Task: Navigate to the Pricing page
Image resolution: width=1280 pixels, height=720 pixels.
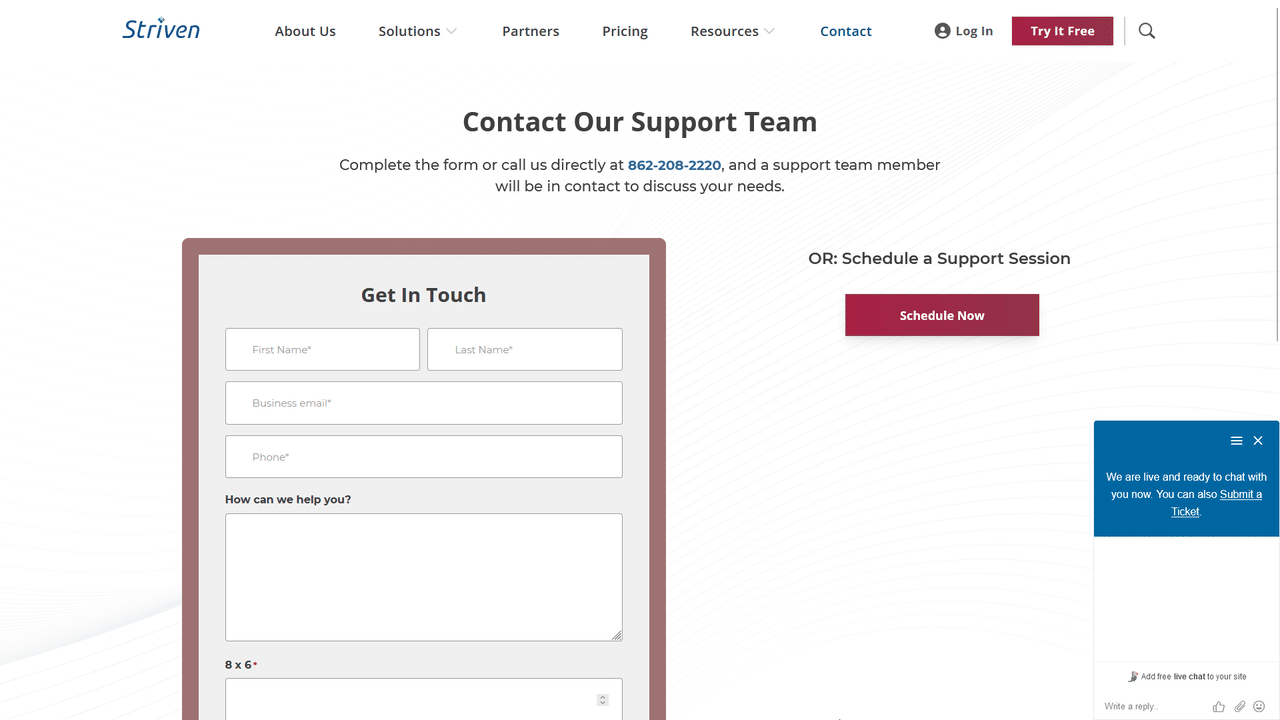Action: 624,31
